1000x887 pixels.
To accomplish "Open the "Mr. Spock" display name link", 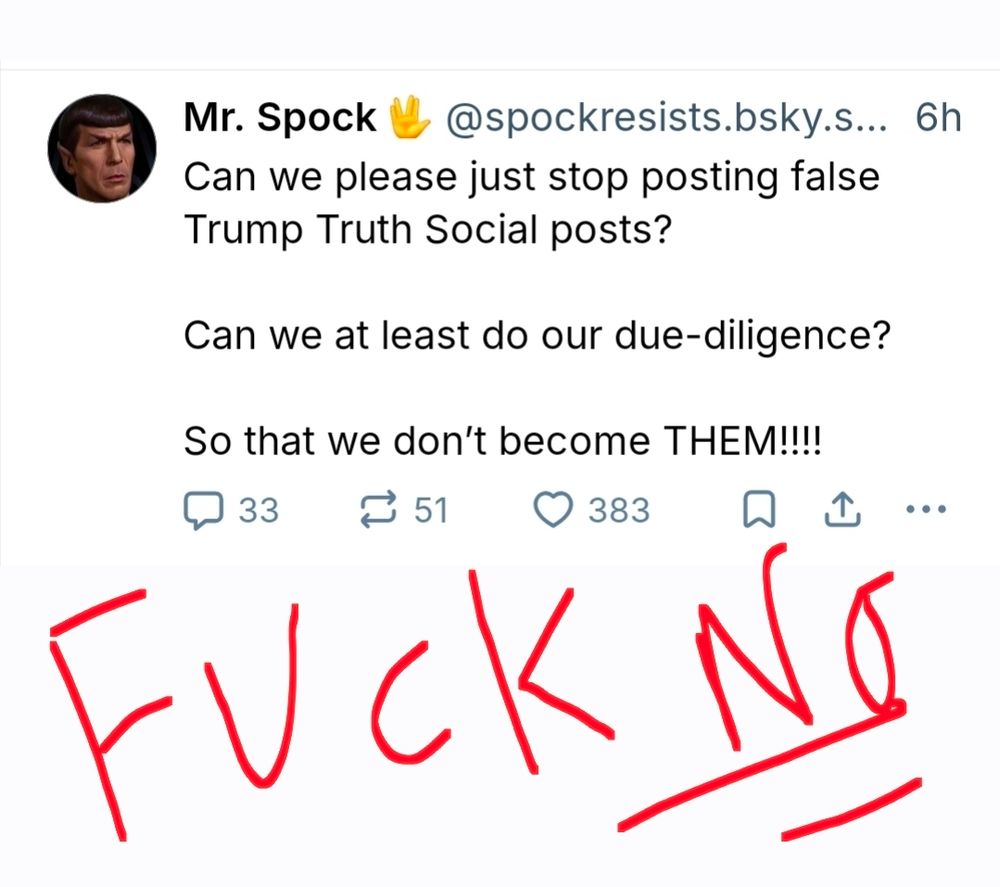I will pyautogui.click(x=279, y=118).
